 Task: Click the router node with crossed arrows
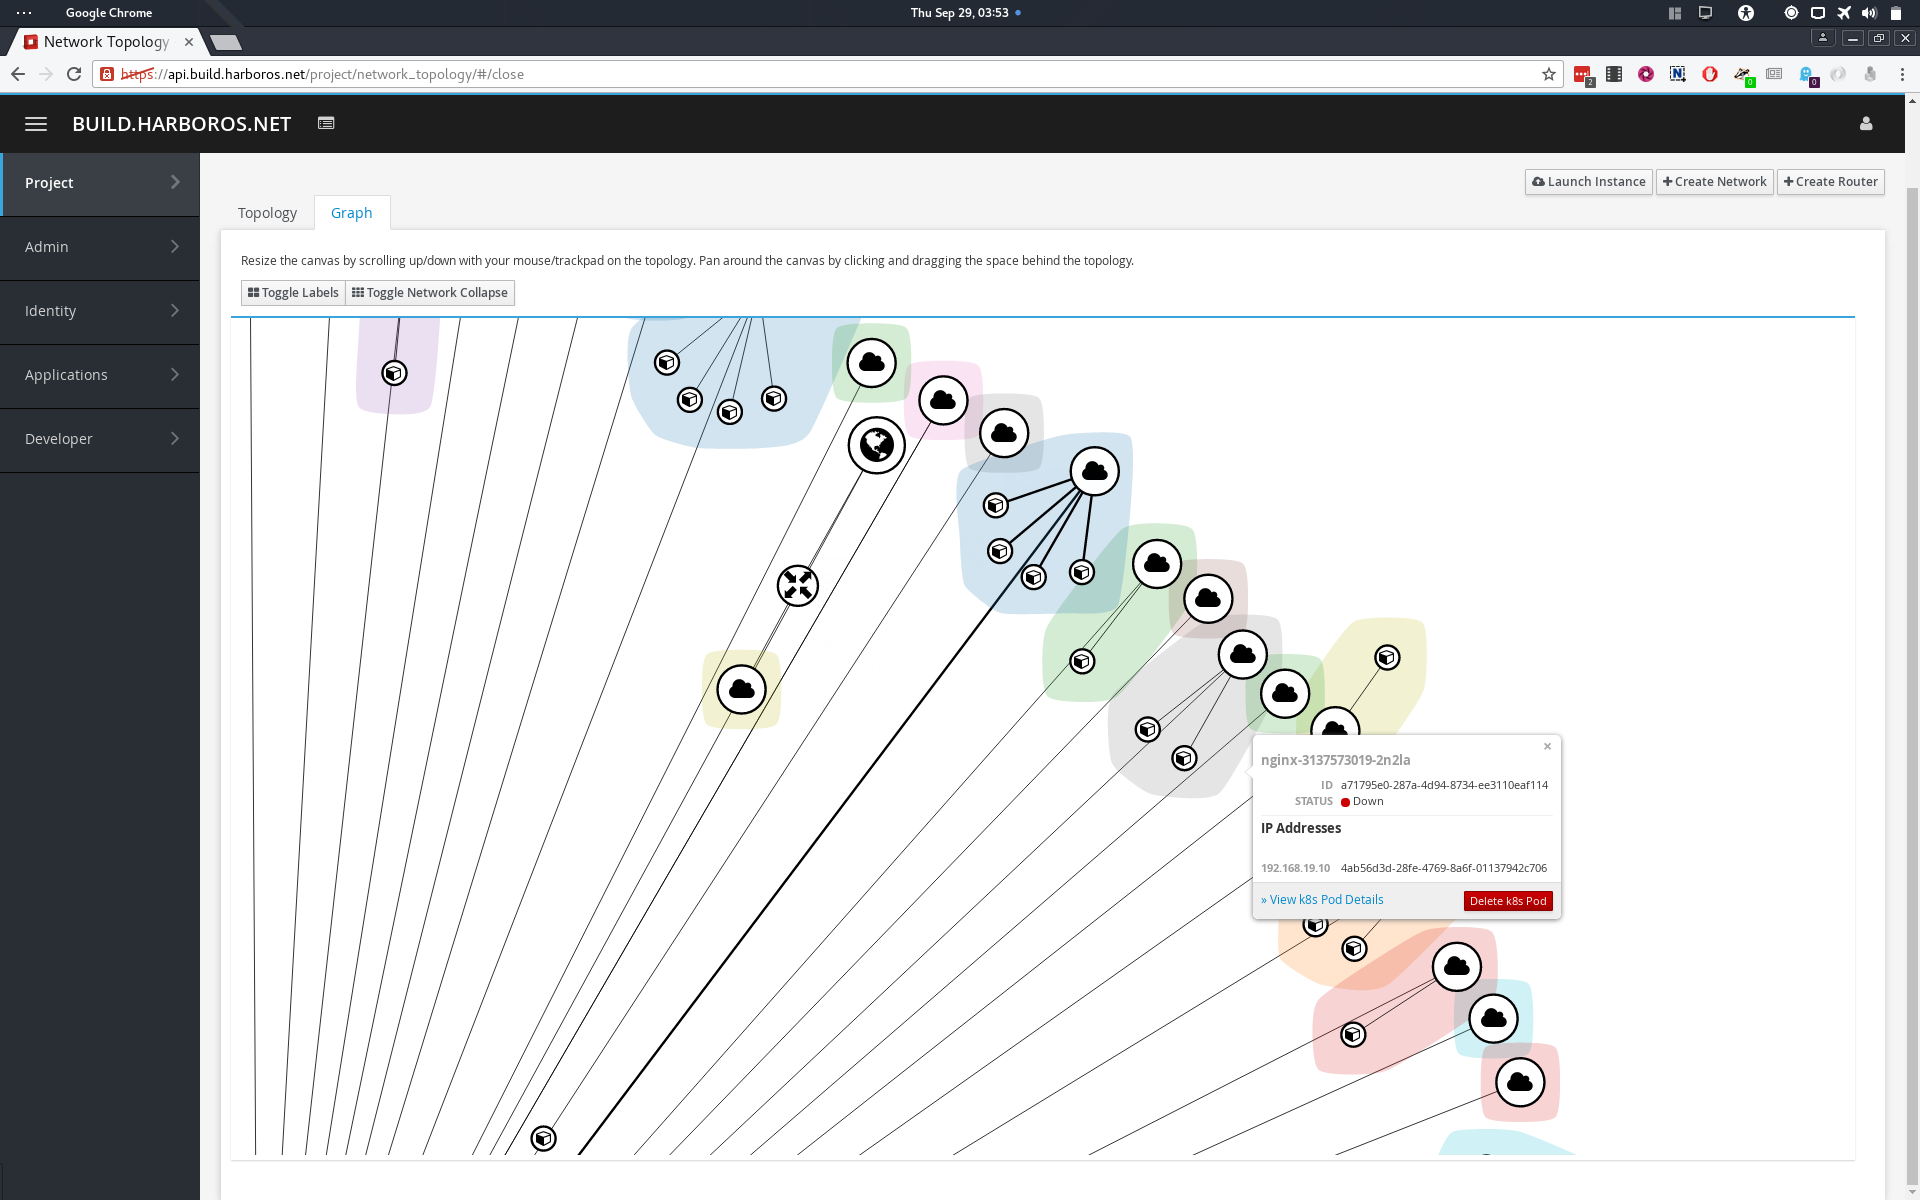point(797,585)
